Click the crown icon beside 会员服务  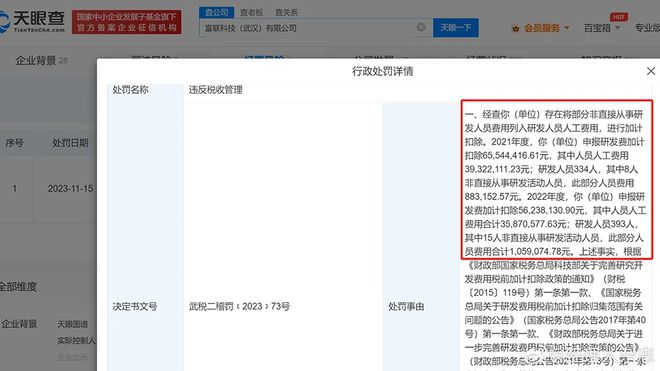pos(515,29)
